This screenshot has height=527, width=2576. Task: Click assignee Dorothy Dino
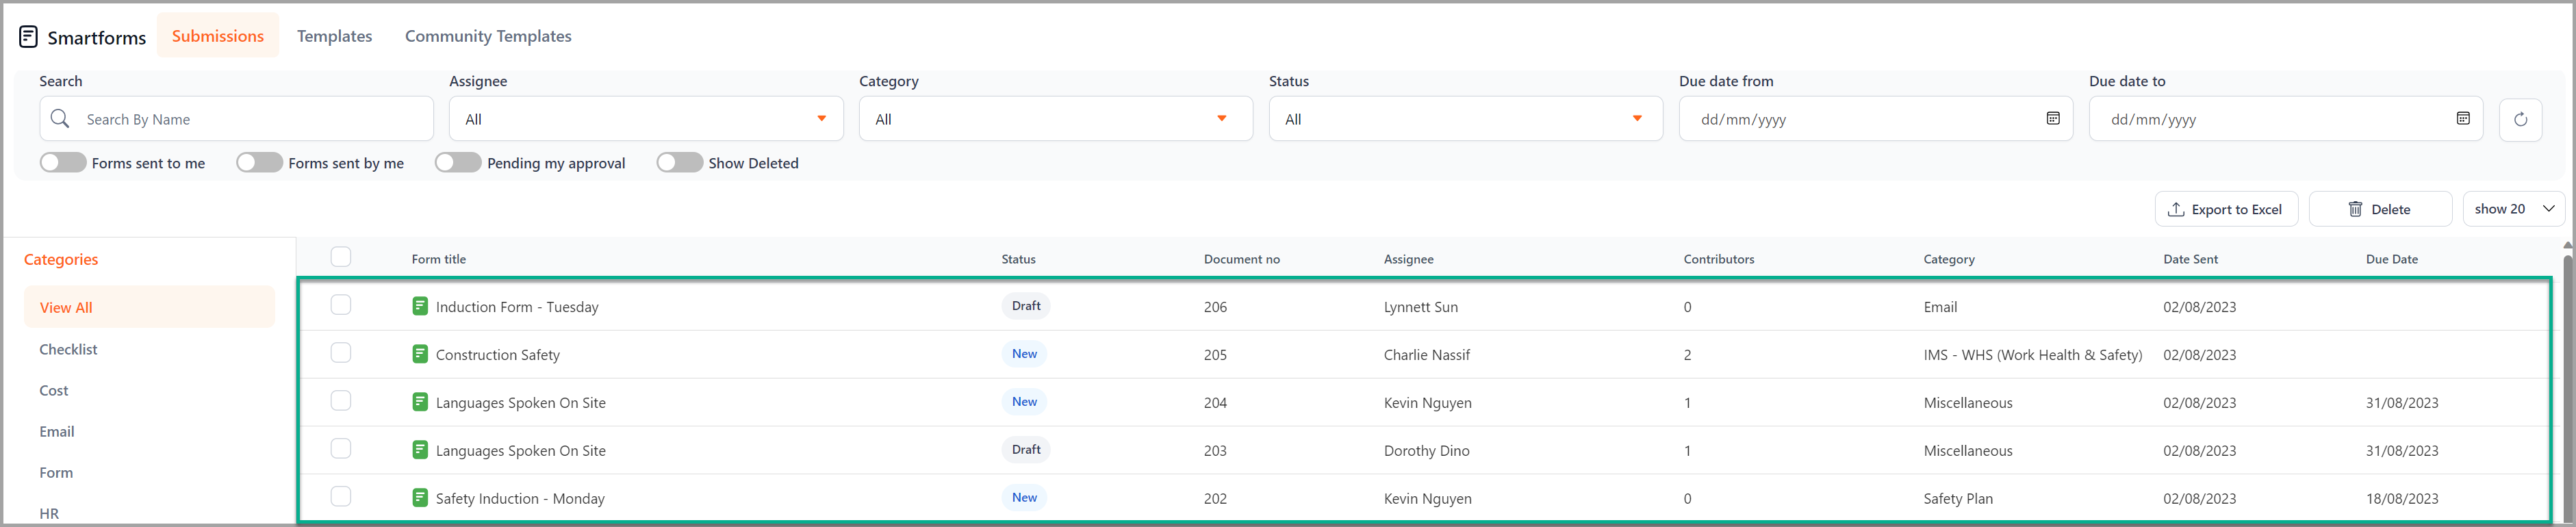[x=1426, y=451]
